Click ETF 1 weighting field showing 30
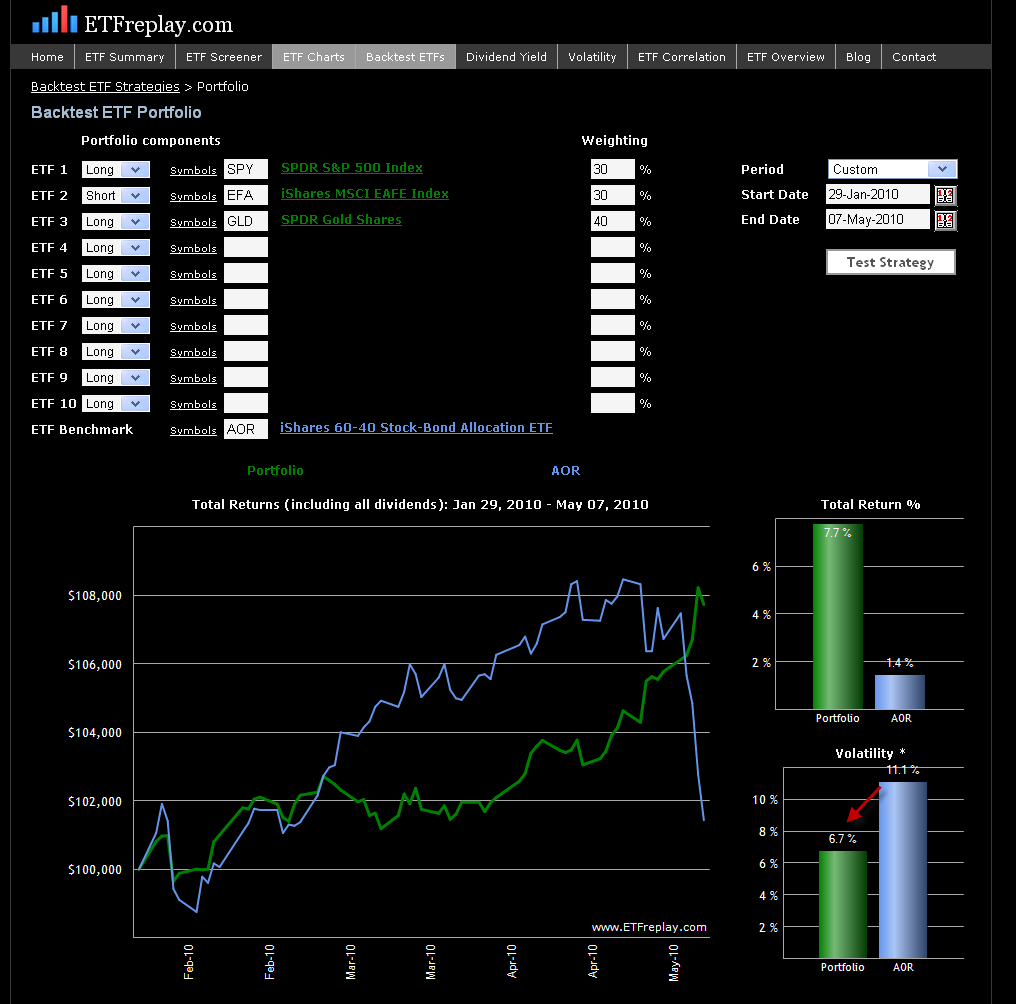This screenshot has width=1016, height=1004. [x=612, y=169]
